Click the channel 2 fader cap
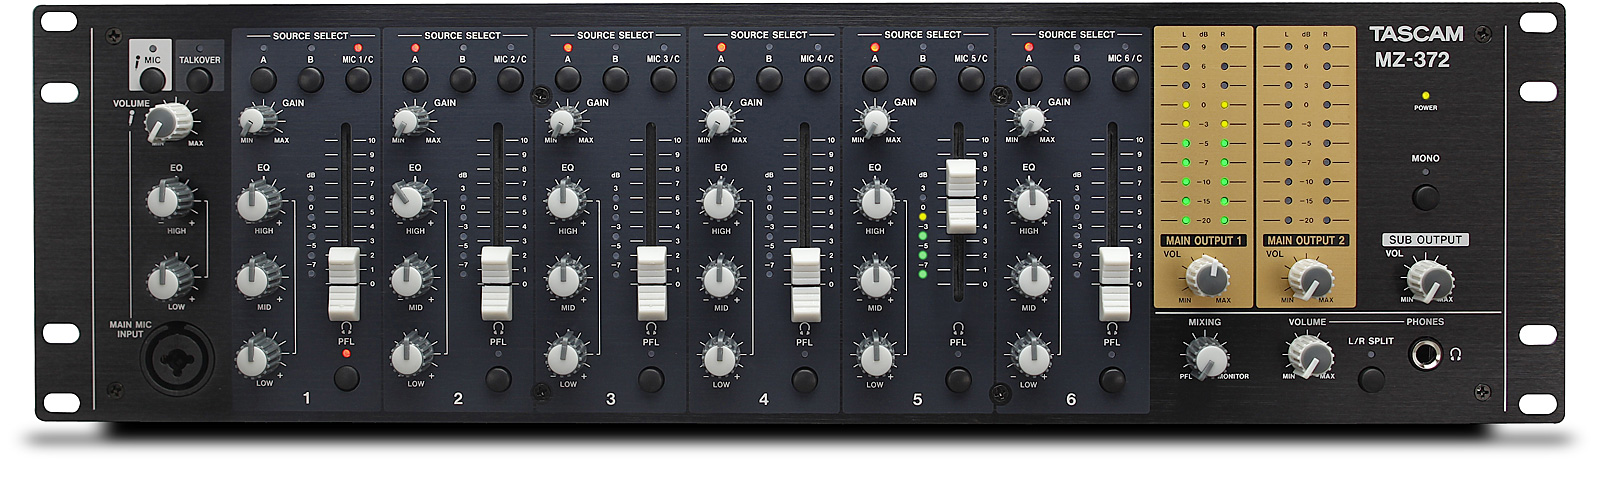The width and height of the screenshot is (1600, 481). 496,282
